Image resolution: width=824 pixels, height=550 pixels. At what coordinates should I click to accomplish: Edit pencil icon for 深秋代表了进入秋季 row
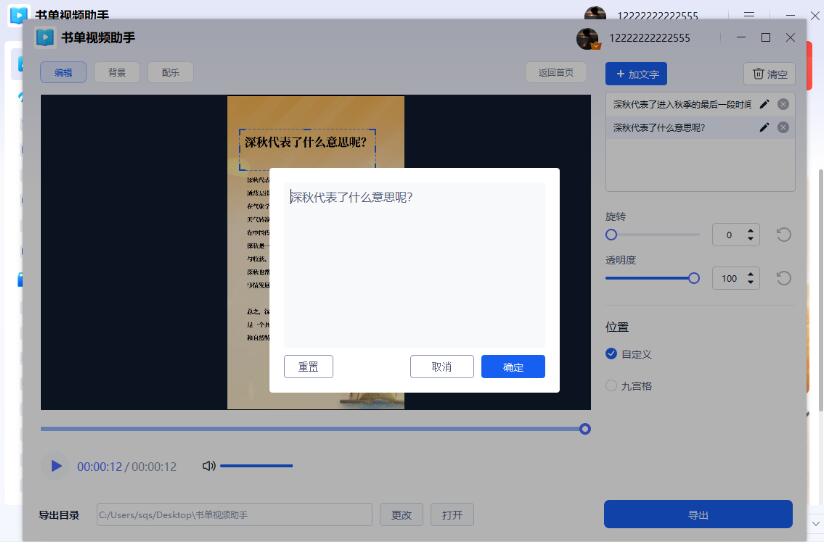click(764, 104)
